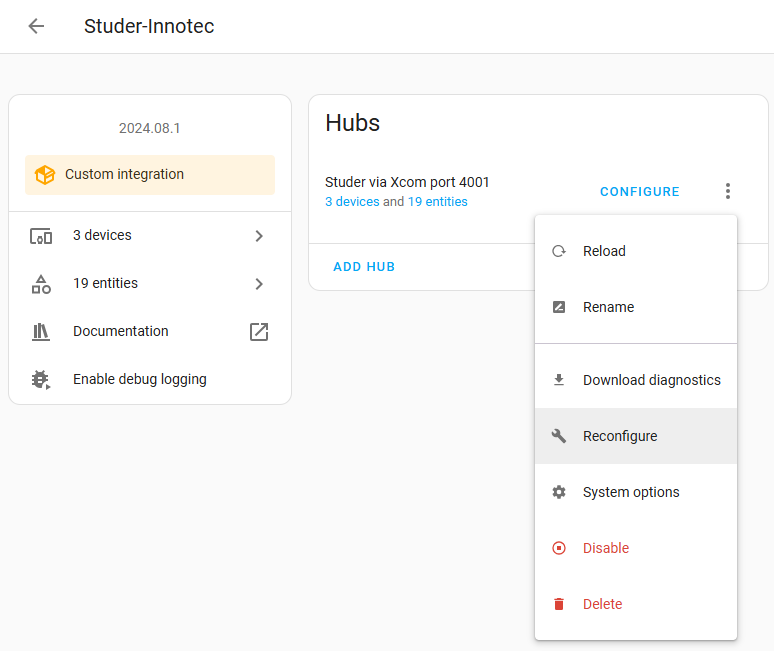Image resolution: width=774 pixels, height=651 pixels.
Task: Expand the 19 entities row chevron
Action: coord(259,284)
